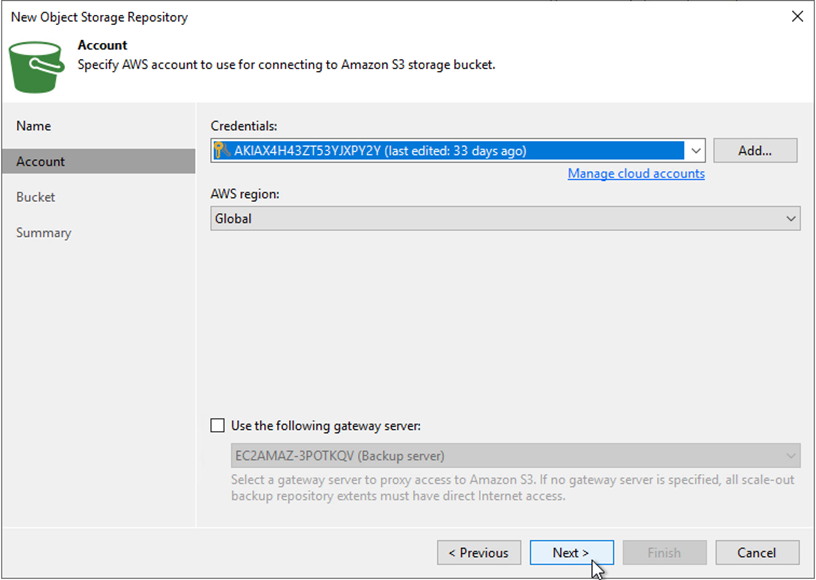The width and height of the screenshot is (816, 580).
Task: Click the 'Use the following gateway server' label
Action: pos(326,426)
